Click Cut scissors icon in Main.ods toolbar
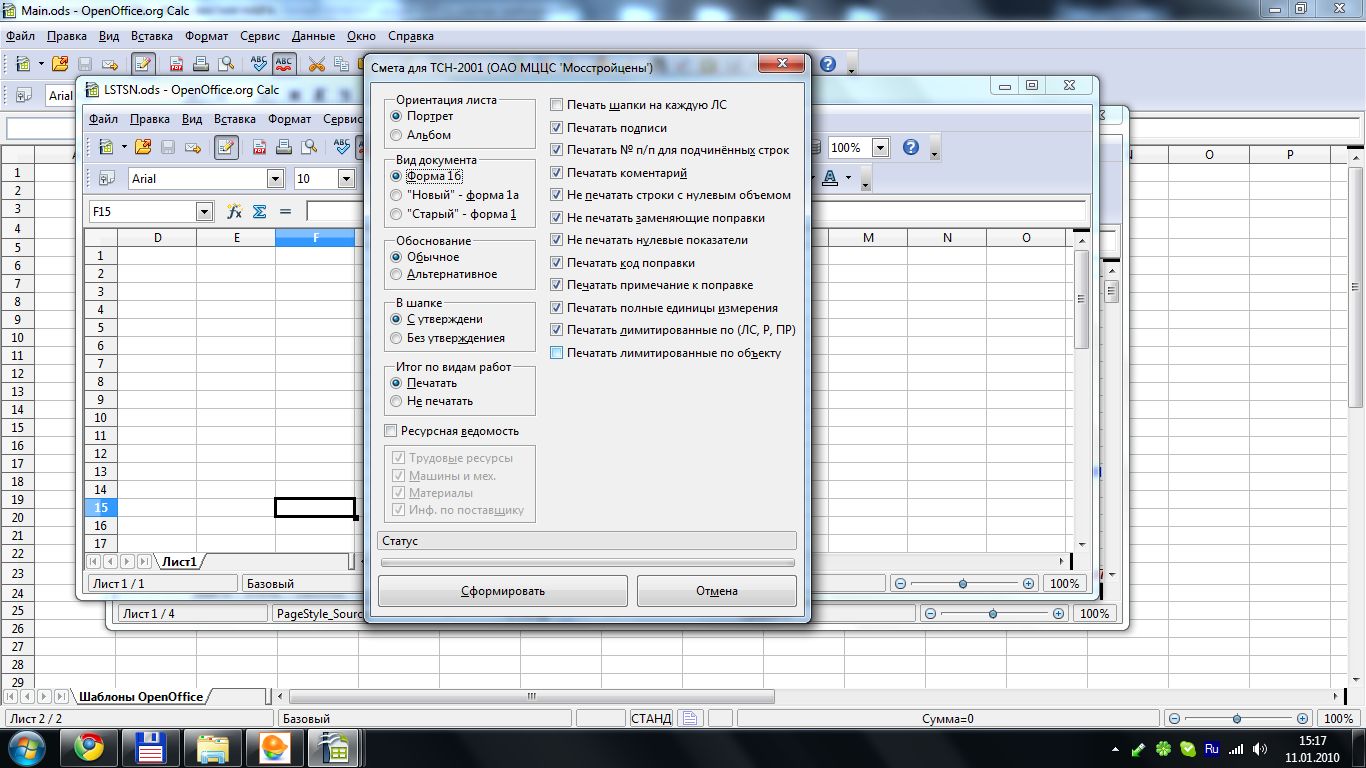1366x768 pixels. pos(316,64)
